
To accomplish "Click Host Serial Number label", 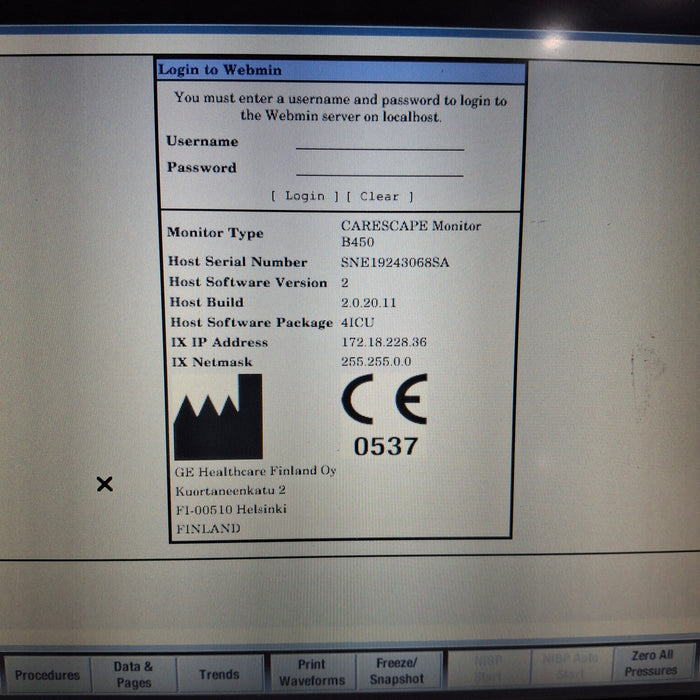I will [238, 262].
